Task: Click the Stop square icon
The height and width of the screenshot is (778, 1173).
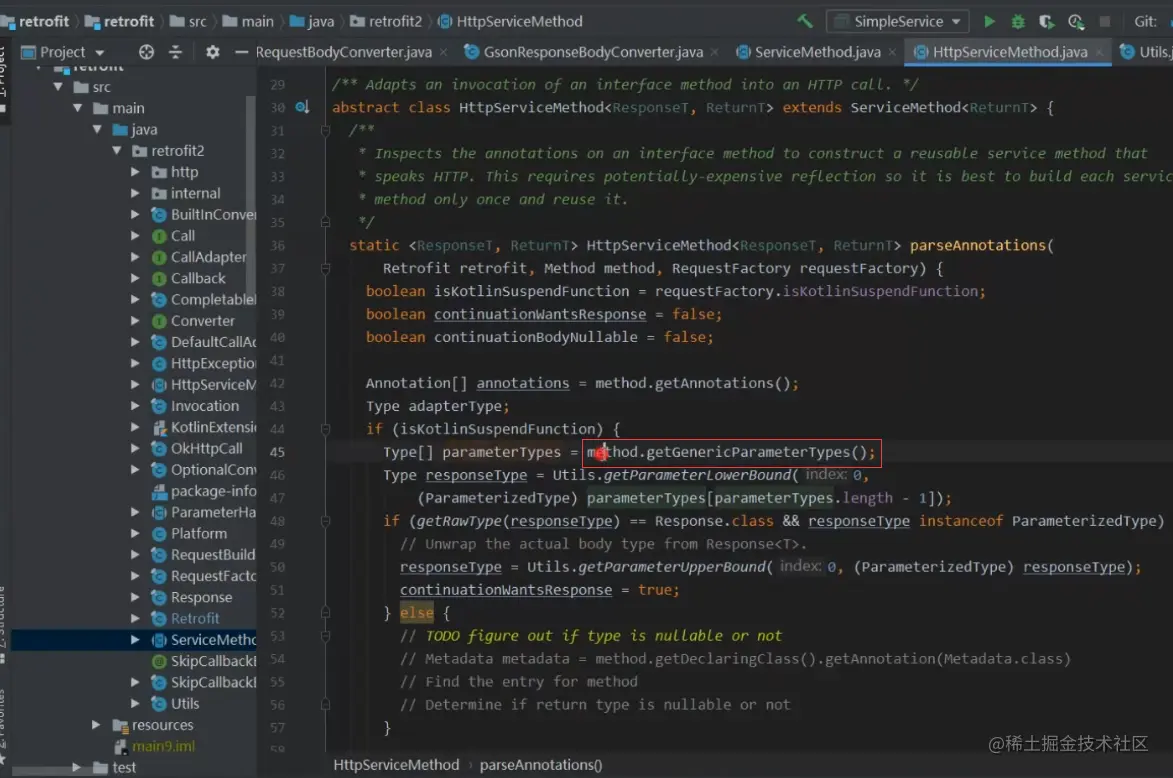Action: click(x=1104, y=22)
